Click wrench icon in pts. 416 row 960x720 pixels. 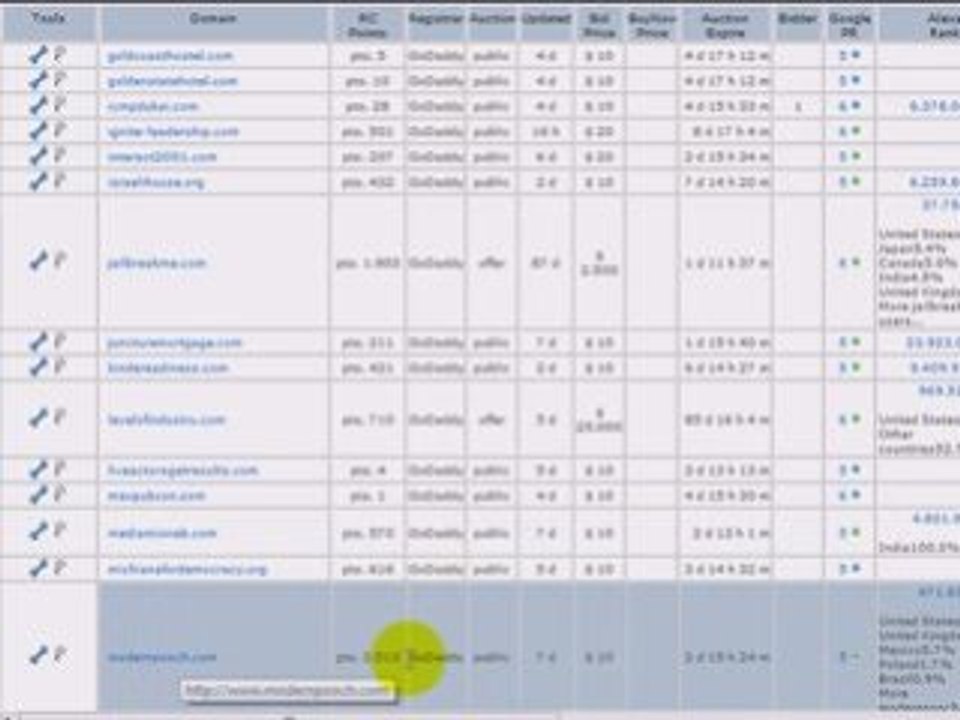tap(37, 569)
